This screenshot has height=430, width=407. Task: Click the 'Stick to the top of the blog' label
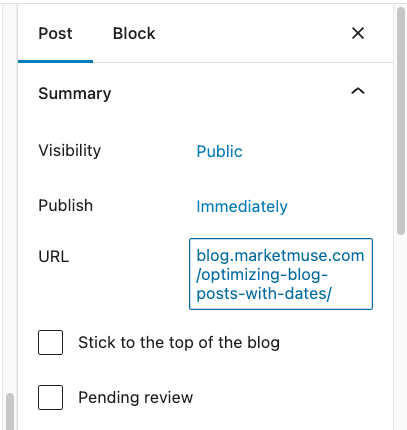tap(179, 343)
